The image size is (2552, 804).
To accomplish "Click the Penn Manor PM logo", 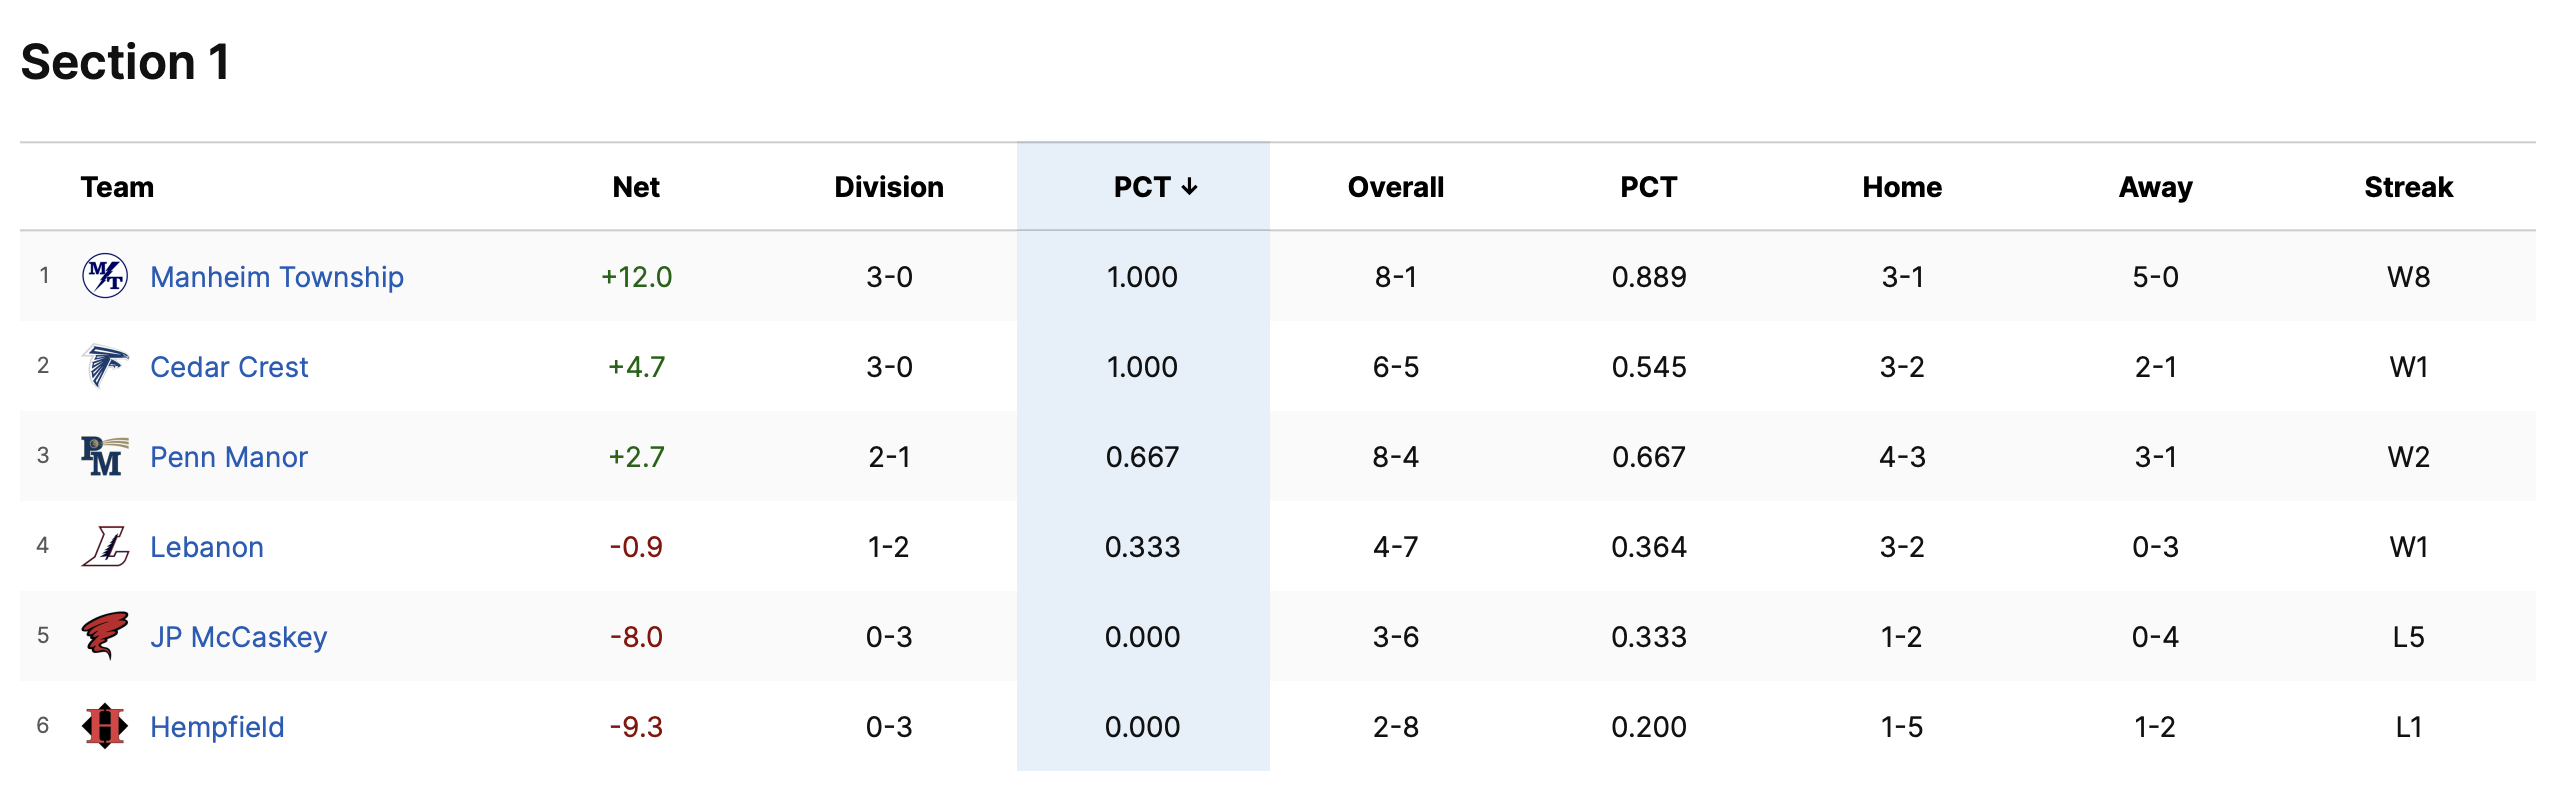I will point(104,456).
